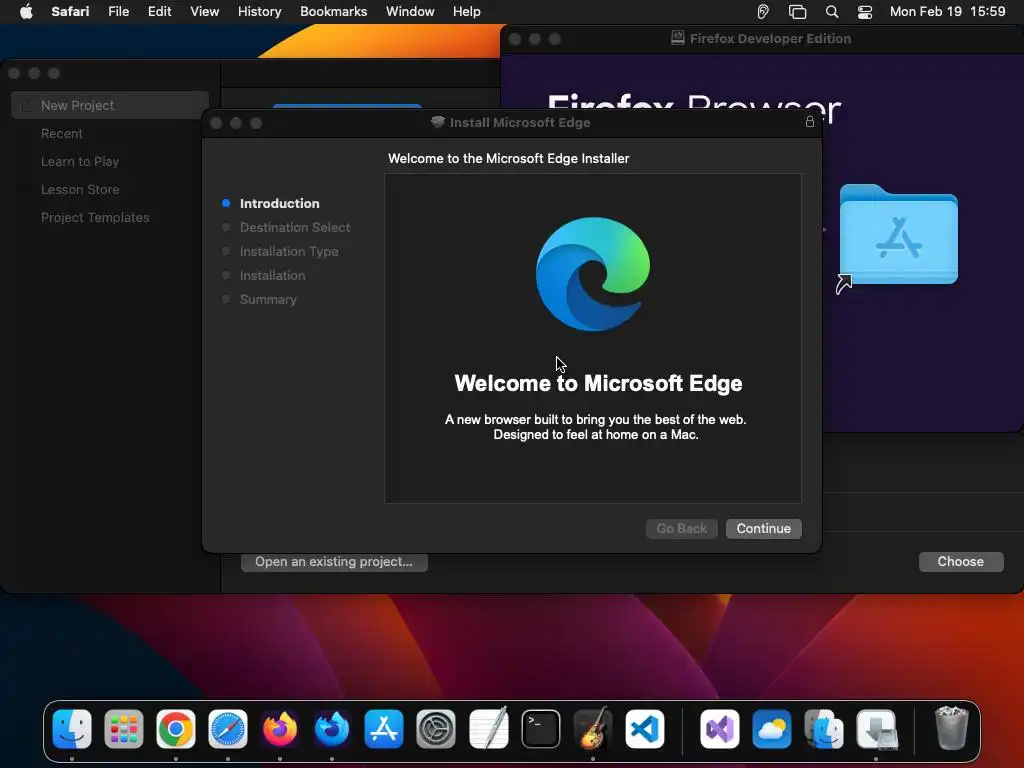This screenshot has width=1024, height=768.
Task: Click the date and time in menu bar
Action: point(948,12)
